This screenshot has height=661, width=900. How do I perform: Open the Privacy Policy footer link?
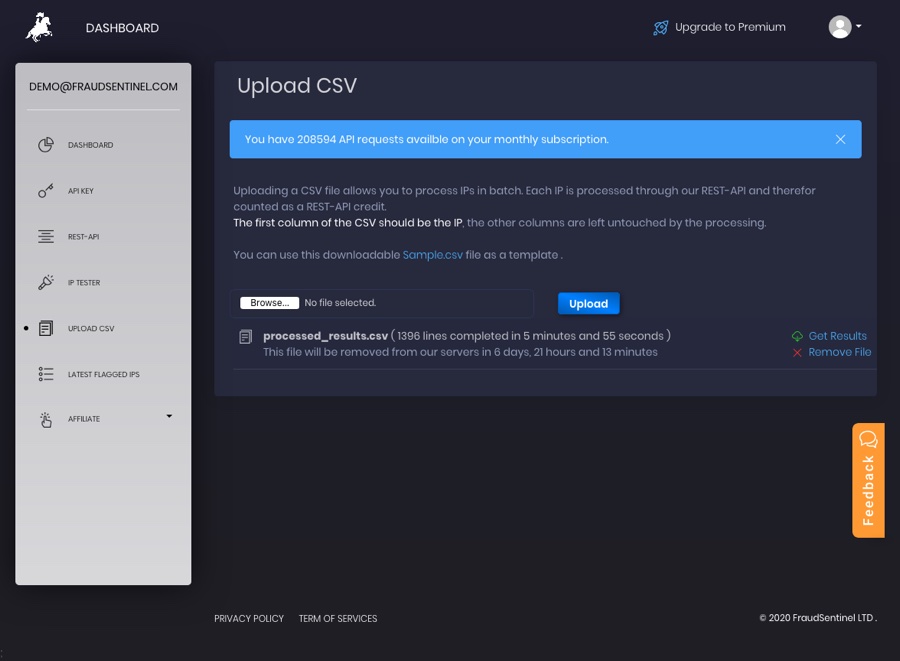coord(249,619)
